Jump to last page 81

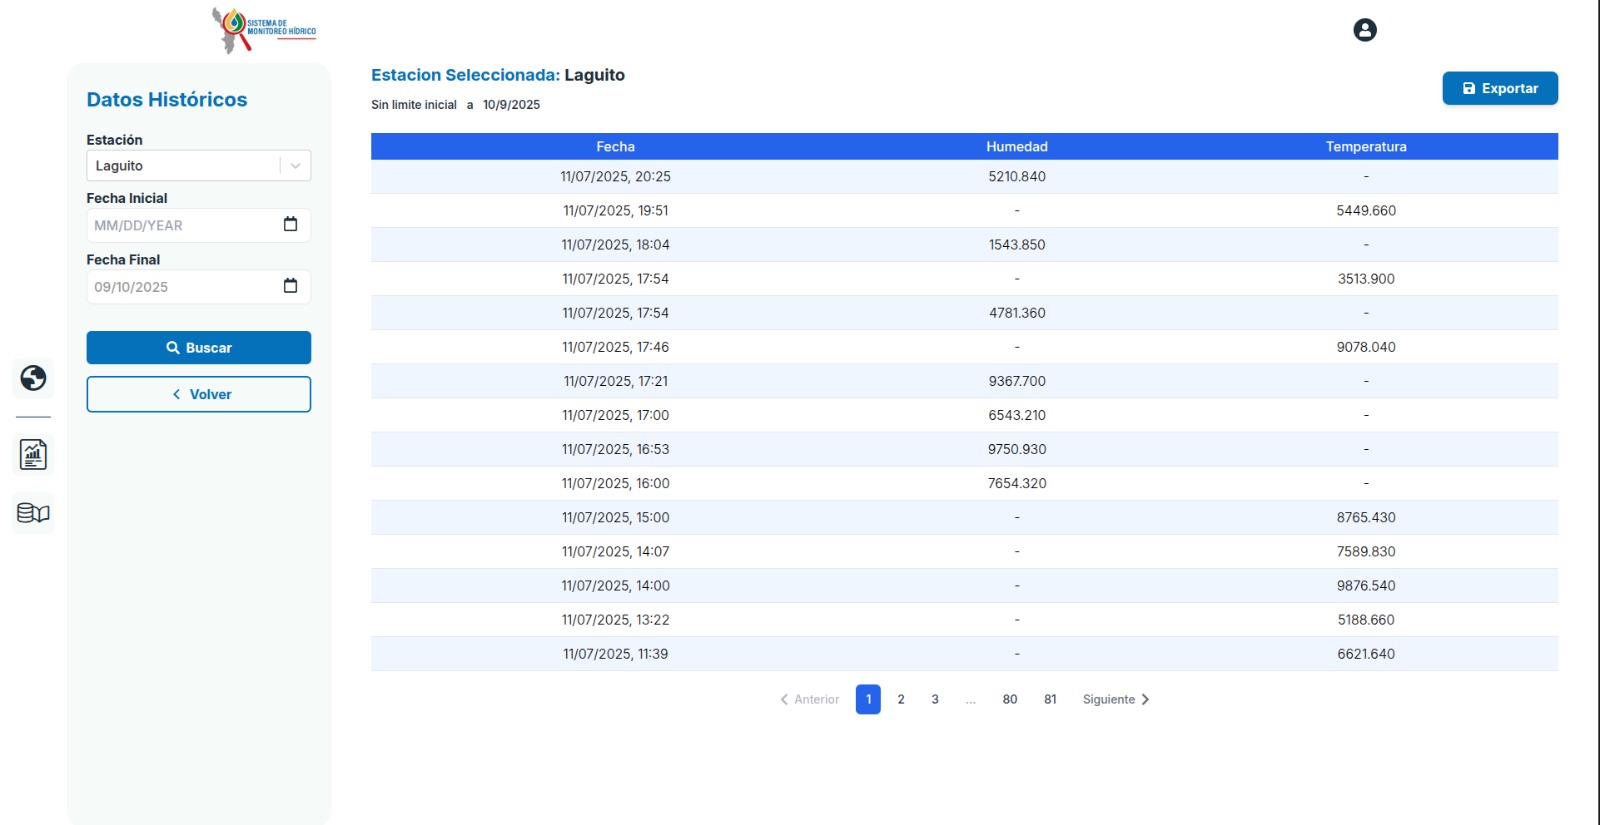click(x=1050, y=700)
